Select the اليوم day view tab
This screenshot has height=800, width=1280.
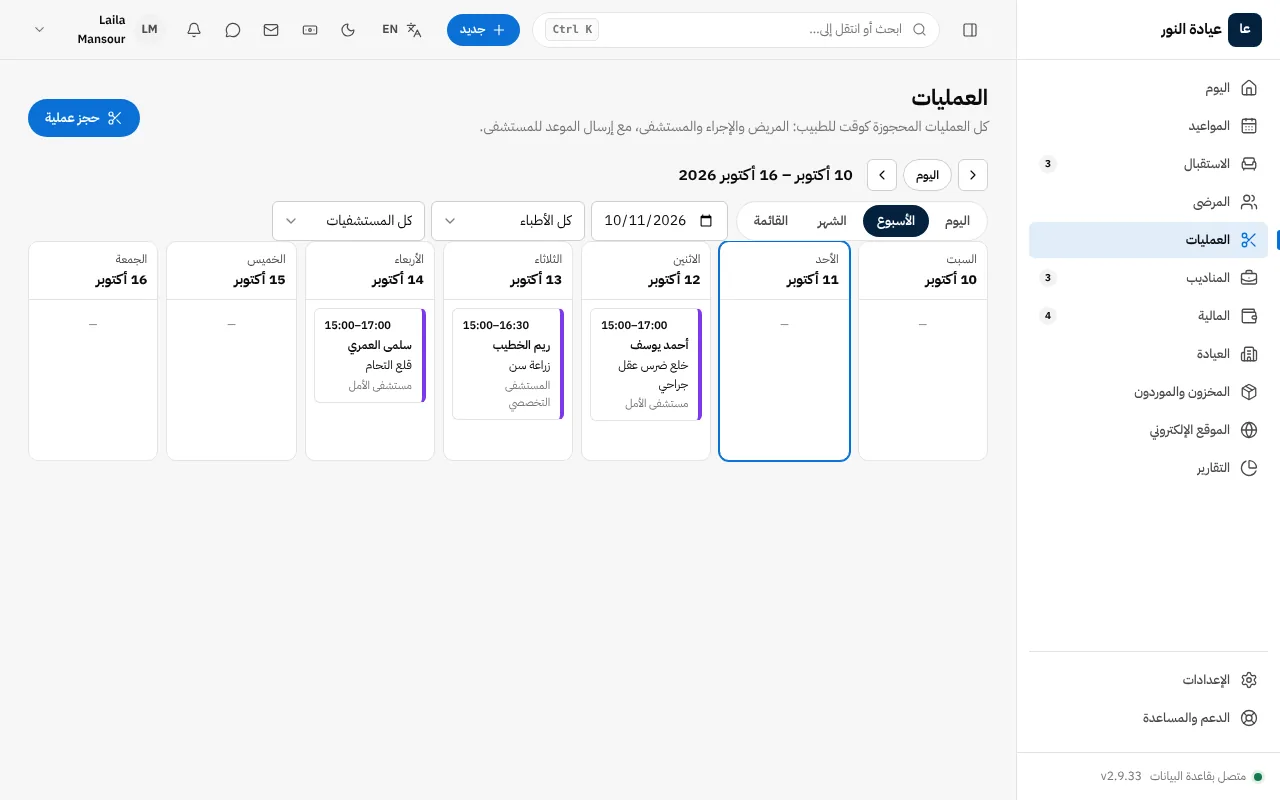pos(957,221)
